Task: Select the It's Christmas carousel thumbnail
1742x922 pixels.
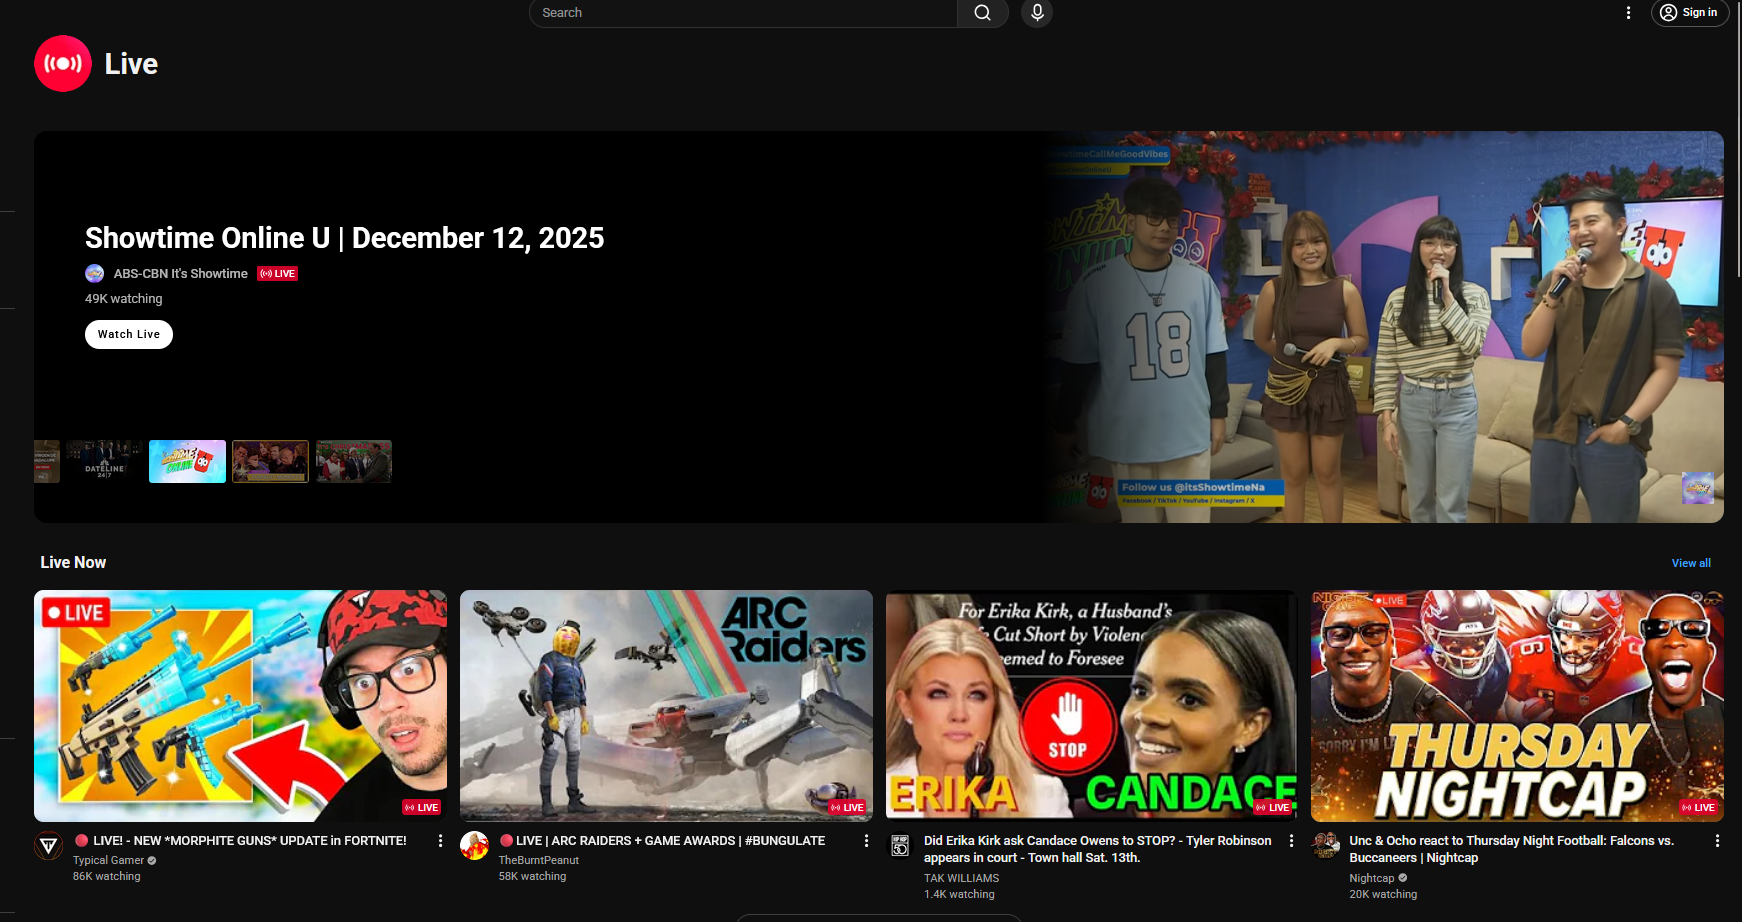Action: [354, 462]
